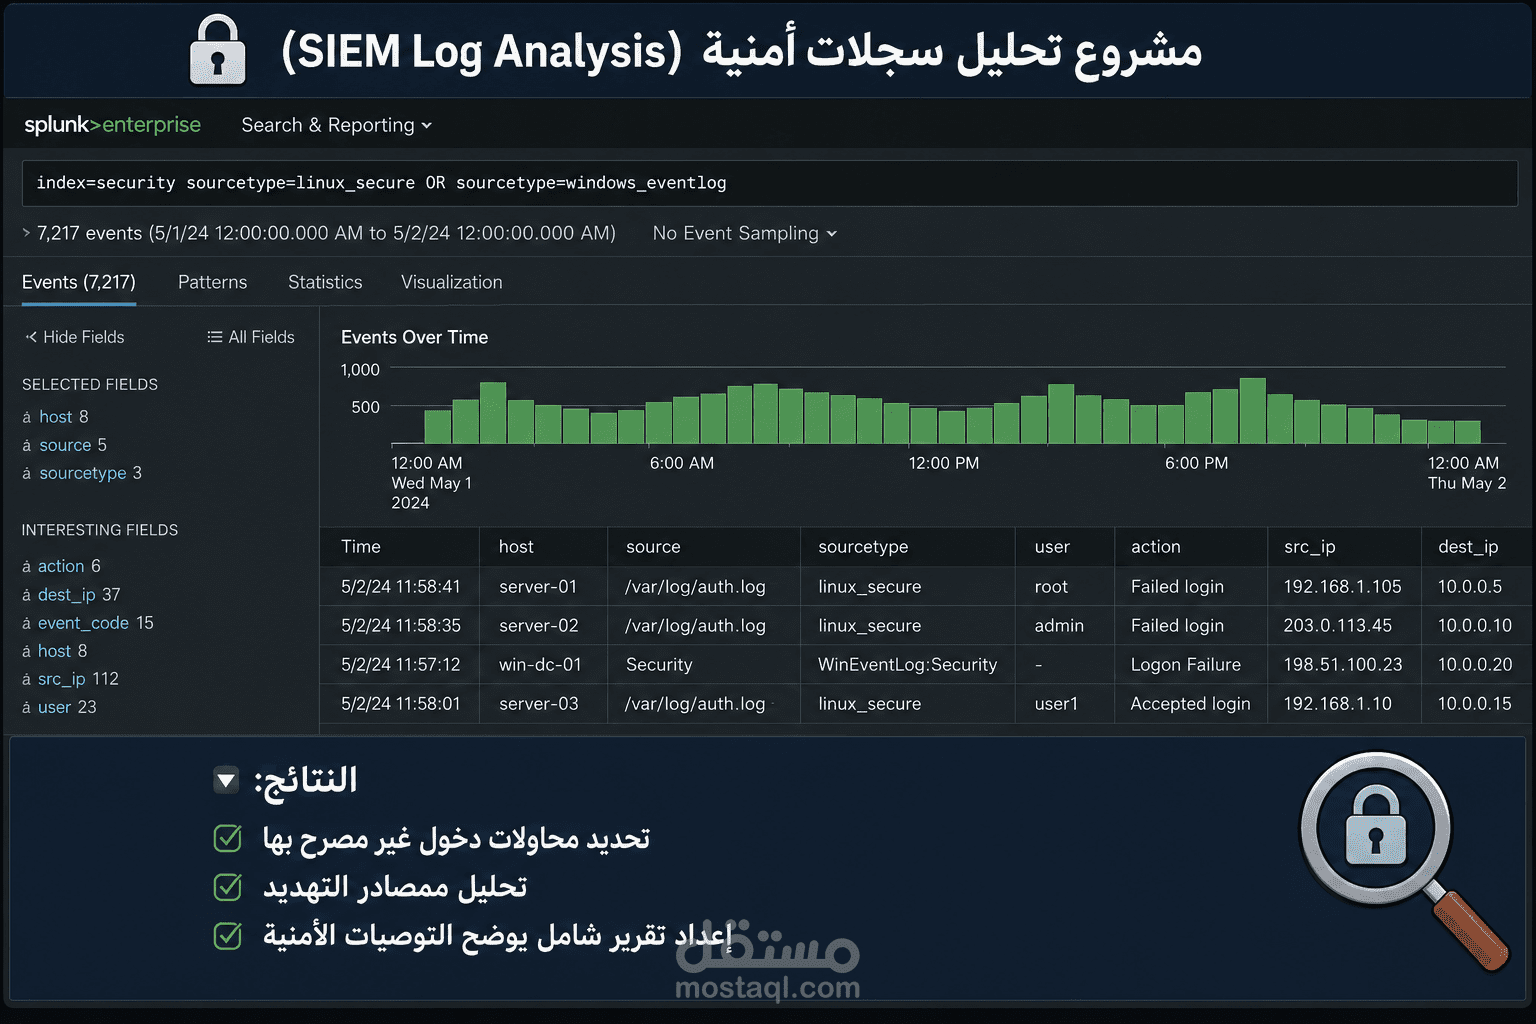
Task: Click user cell root
Action: [x=1051, y=587]
